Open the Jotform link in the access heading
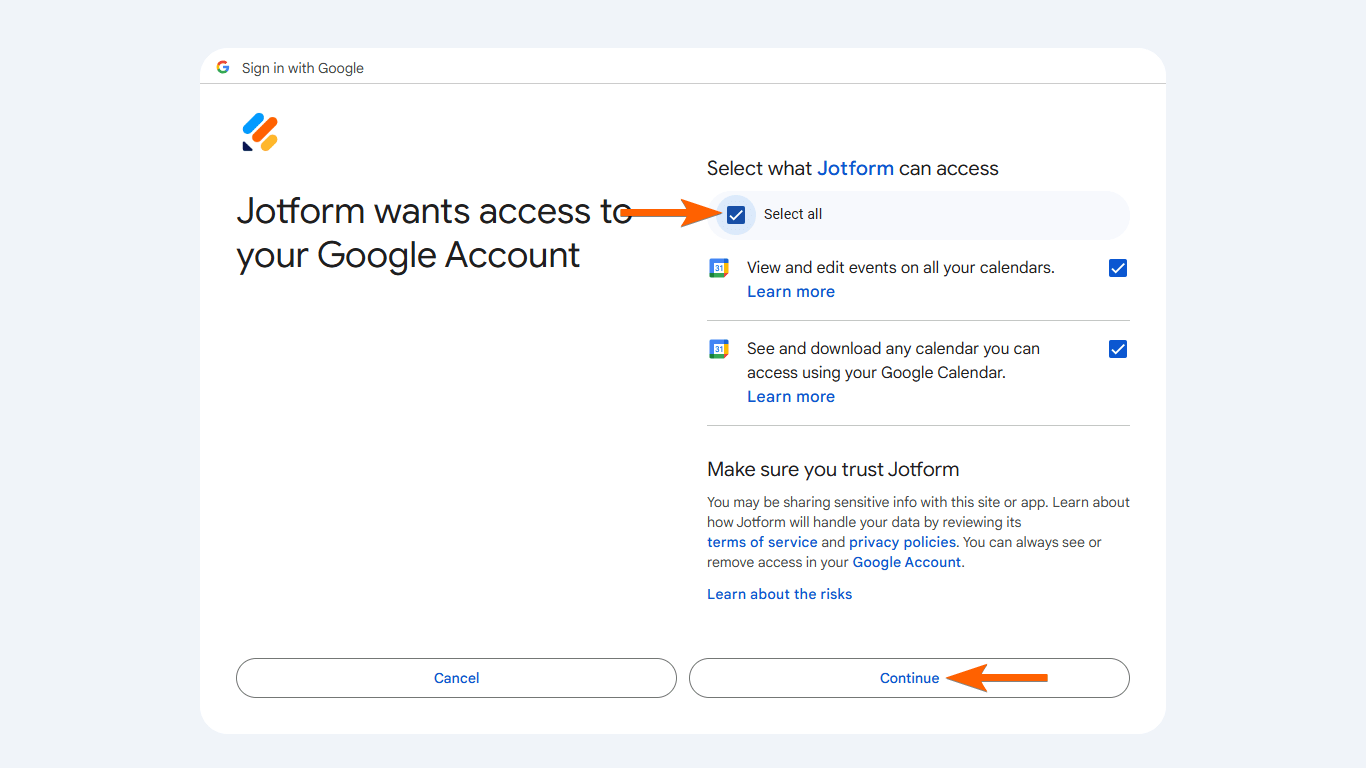 [855, 168]
